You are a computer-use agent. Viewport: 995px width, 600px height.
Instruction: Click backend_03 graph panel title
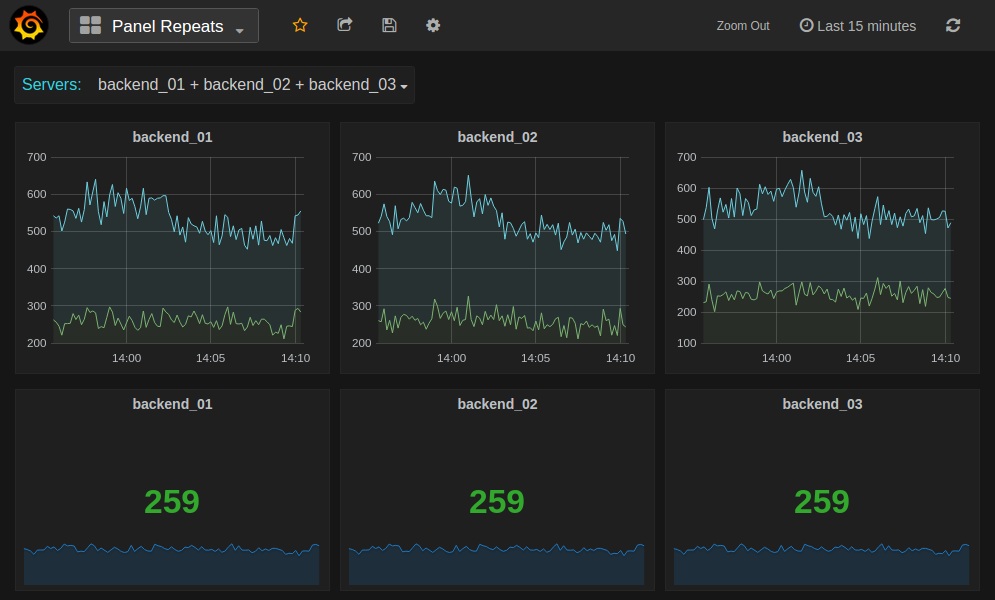pyautogui.click(x=822, y=137)
